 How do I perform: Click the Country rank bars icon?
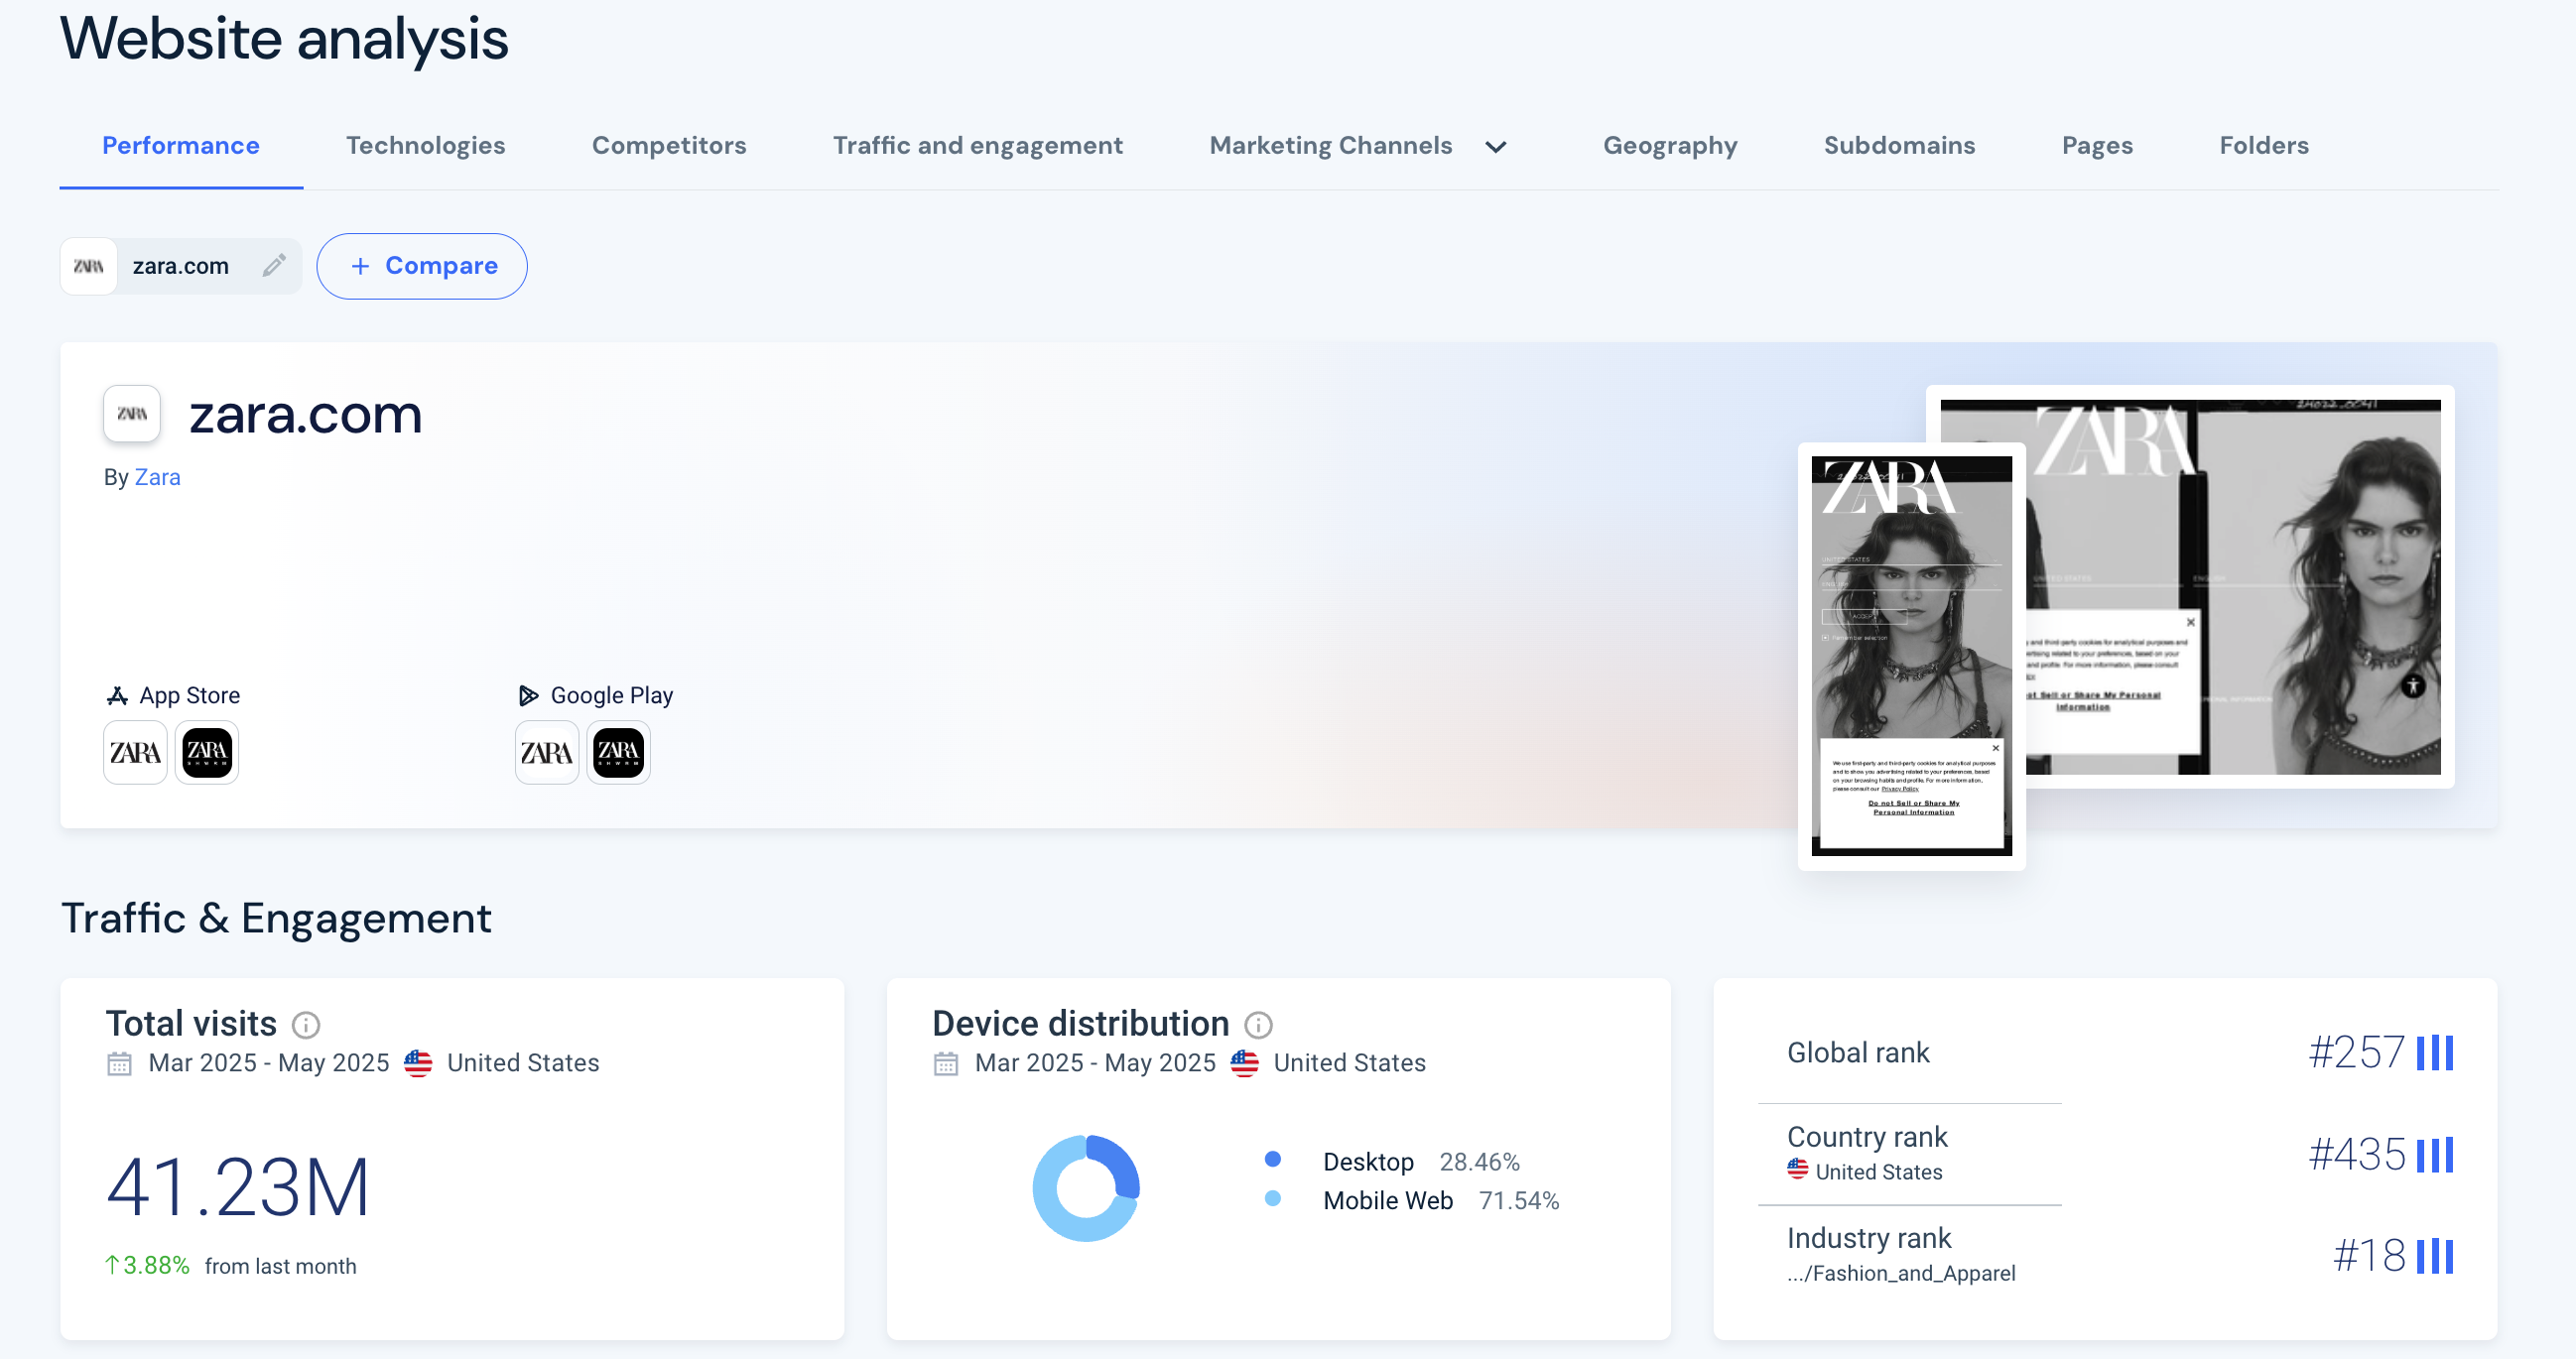(x=2435, y=1155)
